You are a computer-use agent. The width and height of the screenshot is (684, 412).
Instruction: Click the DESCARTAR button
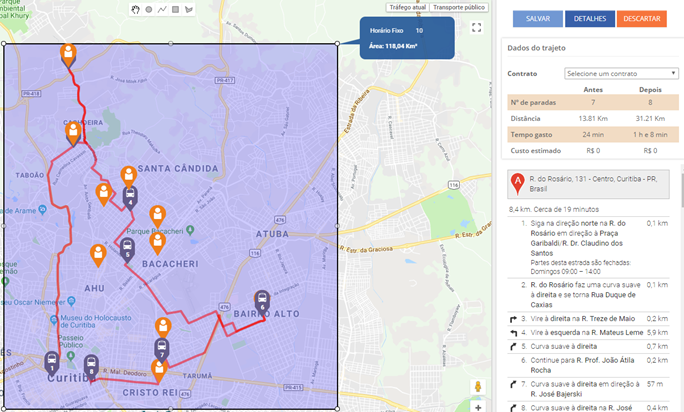tap(642, 19)
